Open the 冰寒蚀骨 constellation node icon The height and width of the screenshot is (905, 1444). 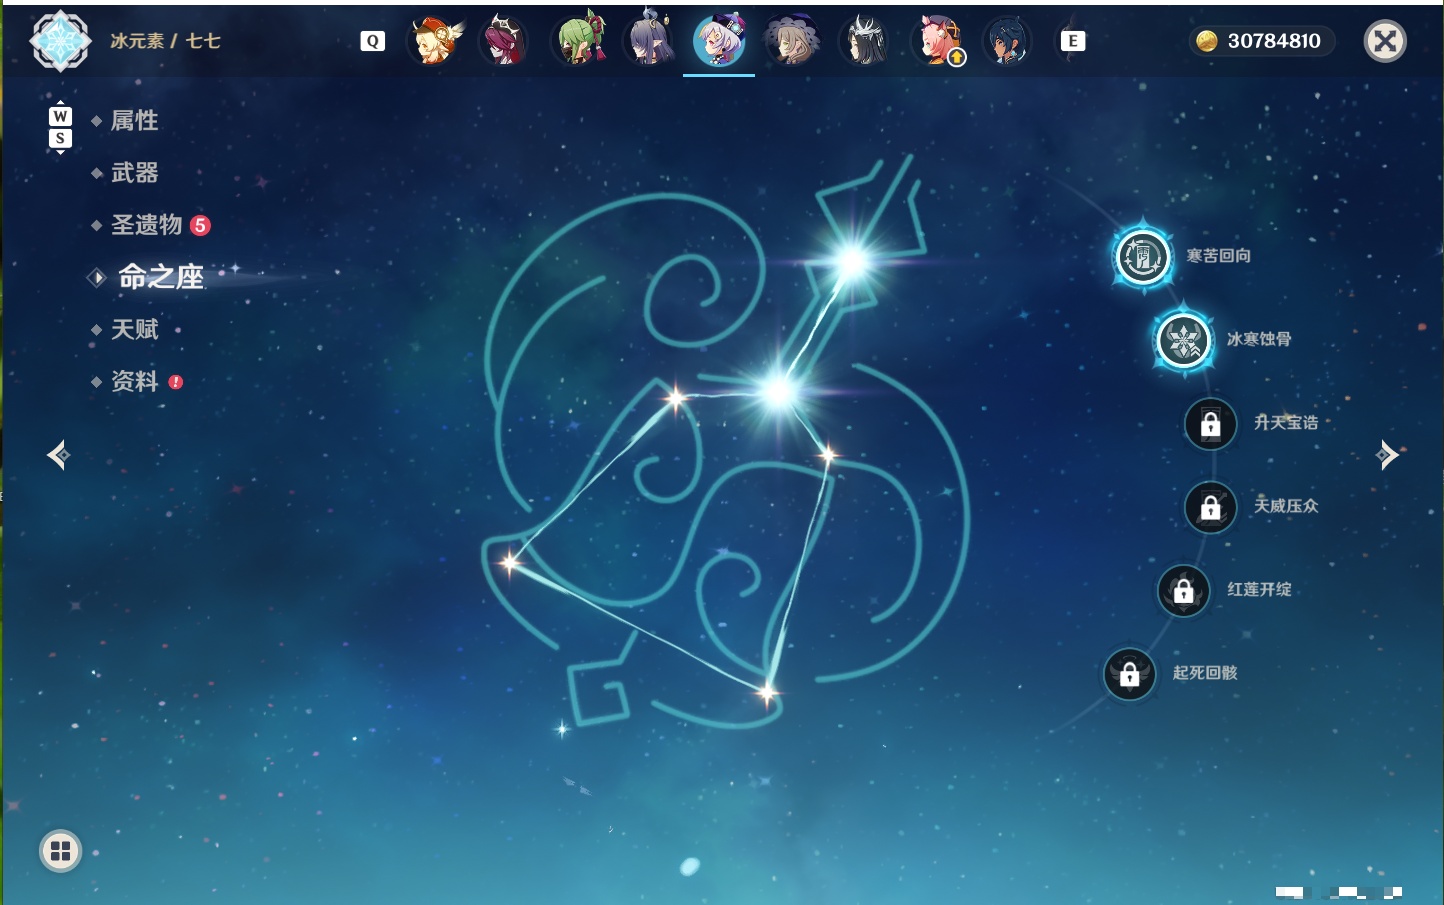tap(1184, 340)
